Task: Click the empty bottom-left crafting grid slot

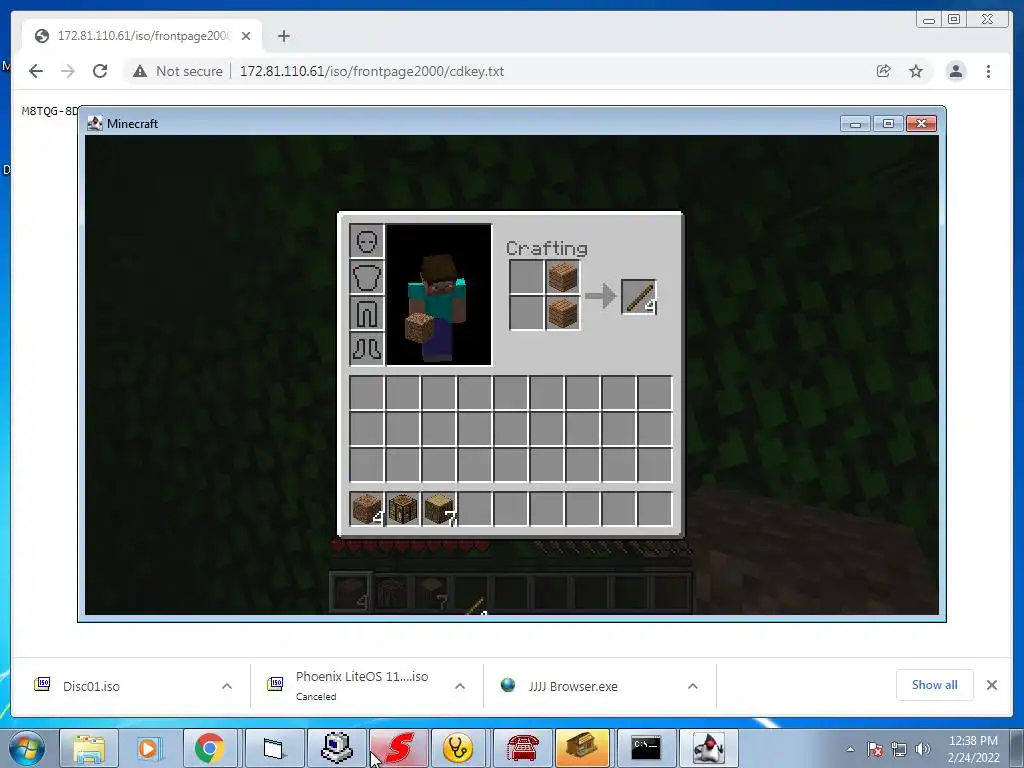Action: point(526,313)
